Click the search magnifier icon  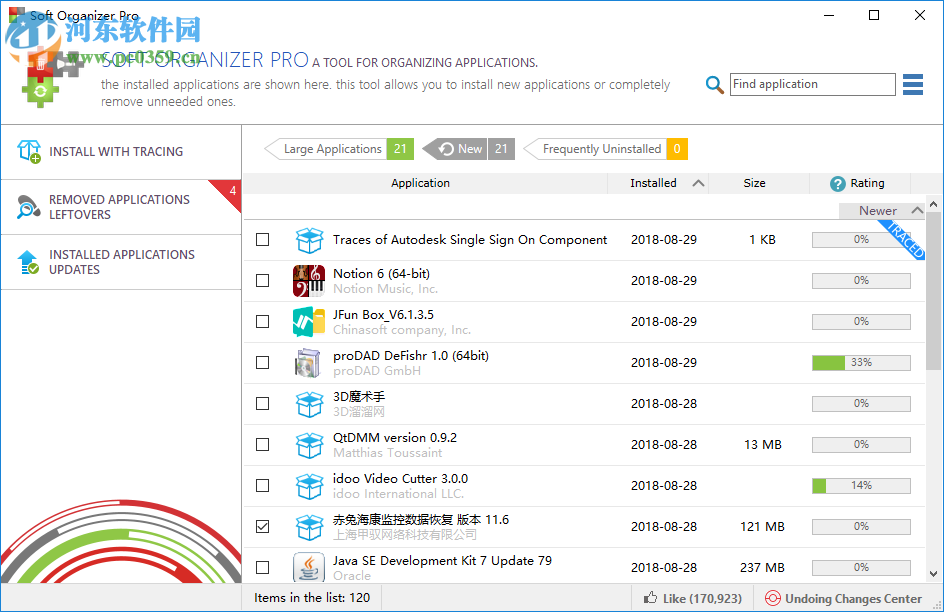[x=714, y=85]
